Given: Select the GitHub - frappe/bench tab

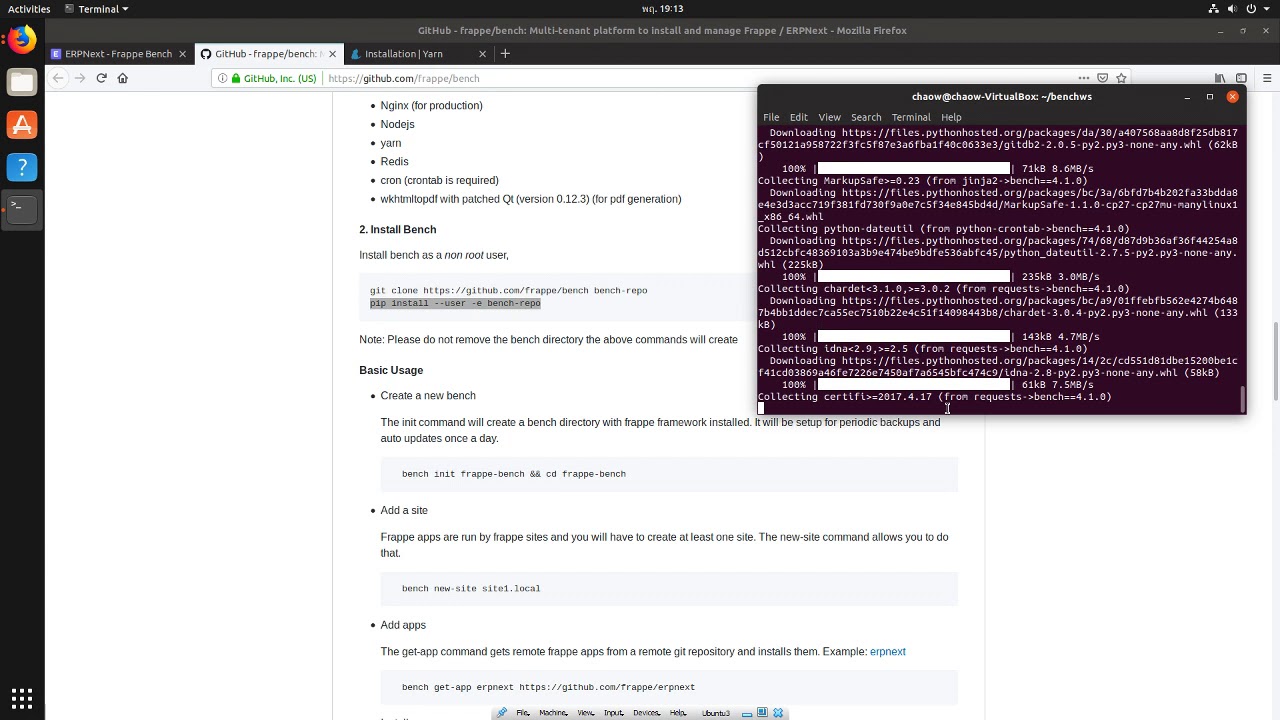Looking at the screenshot, I should click(268, 54).
